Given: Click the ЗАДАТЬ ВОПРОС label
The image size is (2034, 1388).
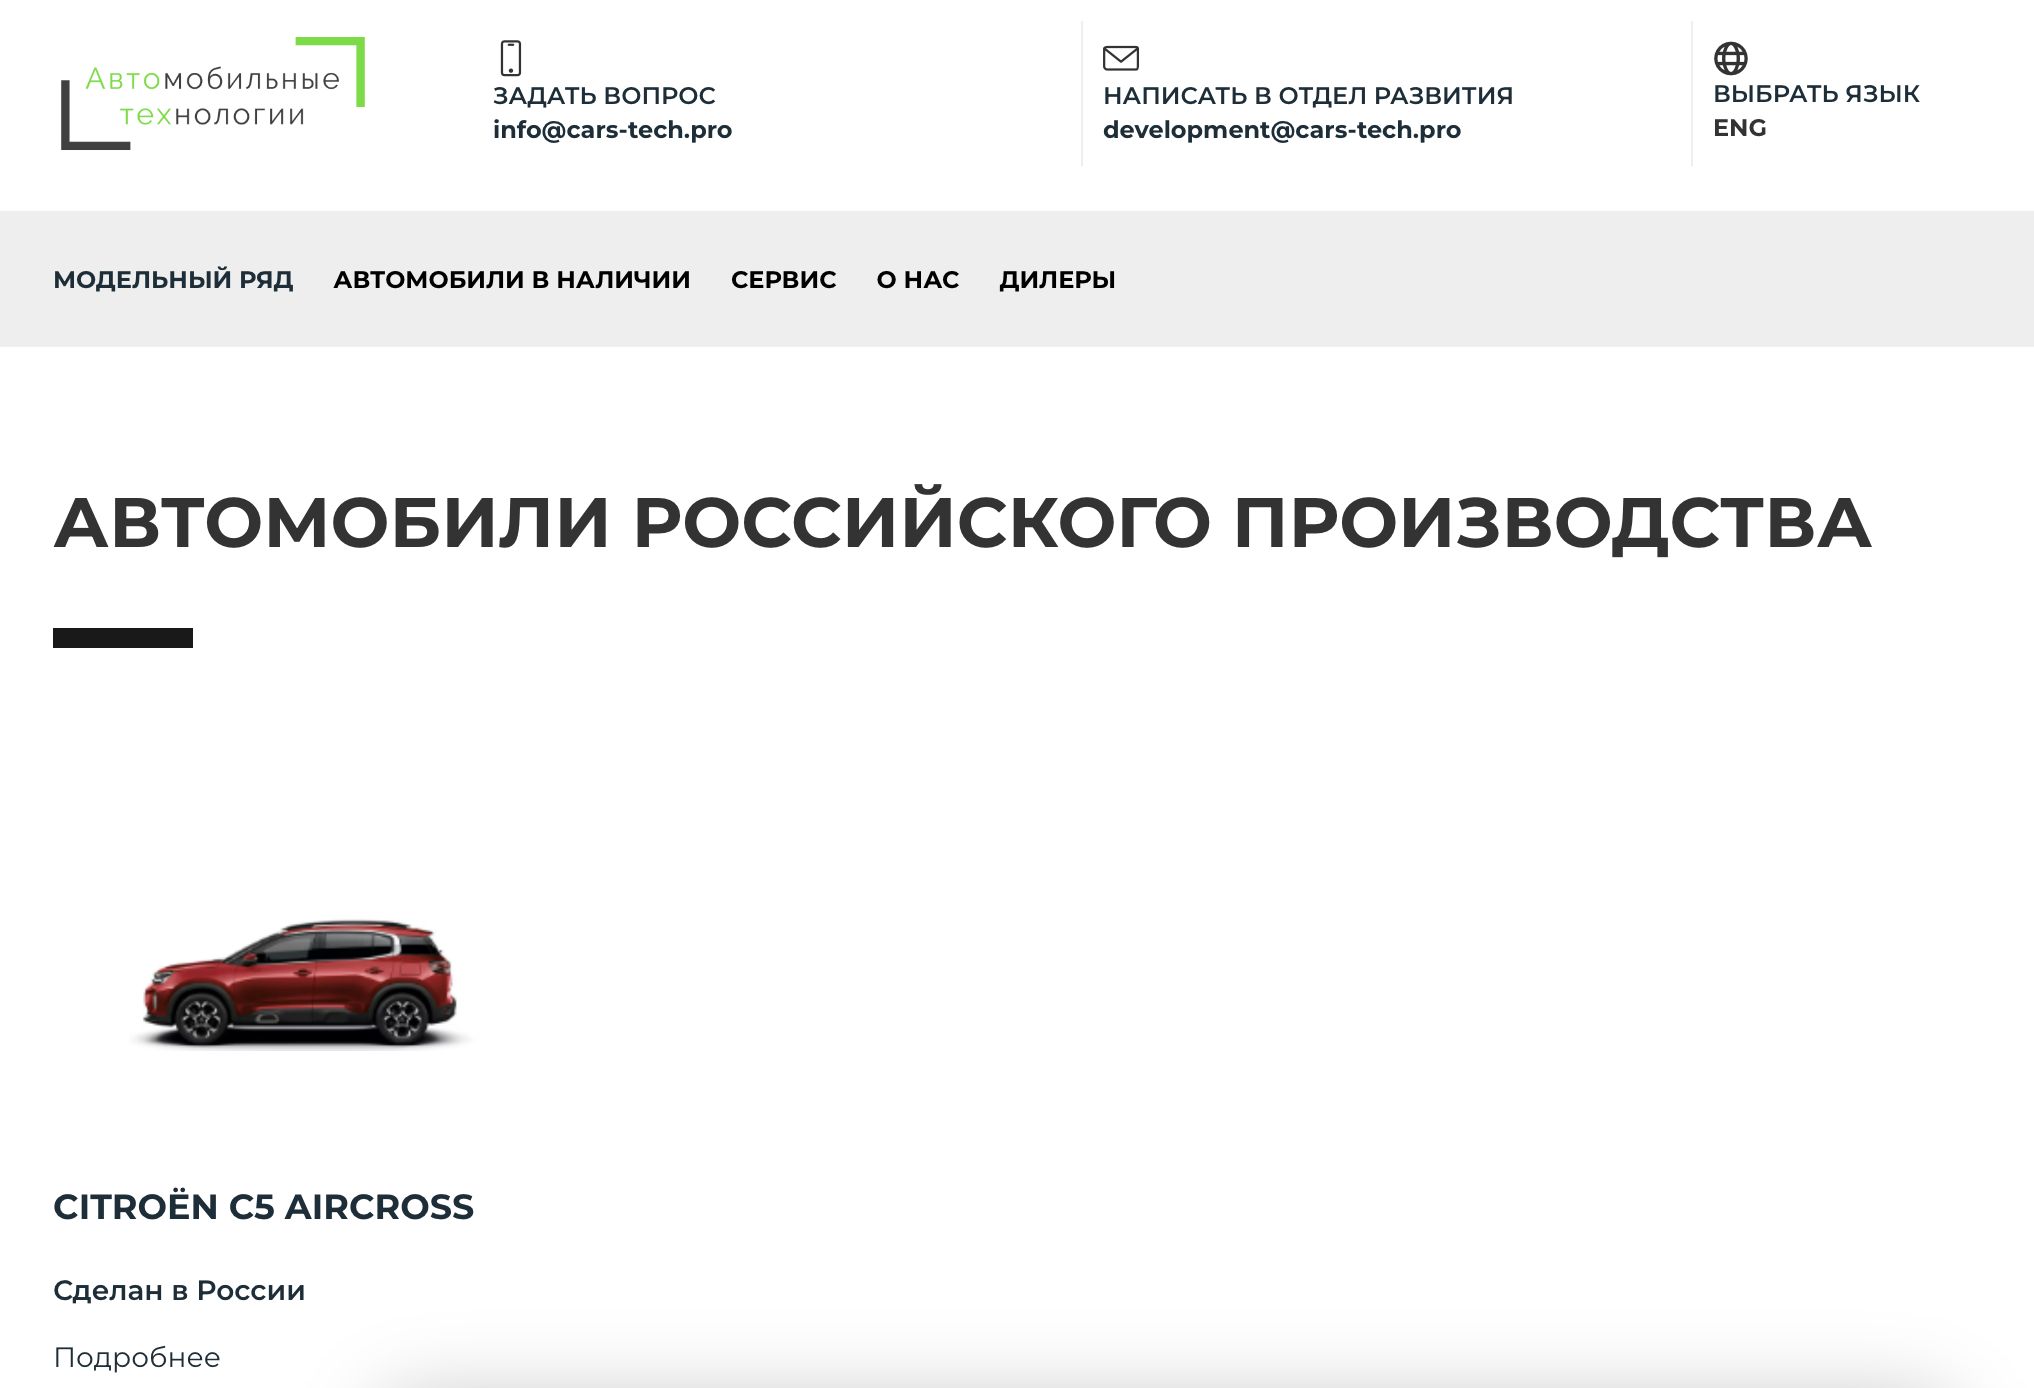Looking at the screenshot, I should (x=604, y=96).
